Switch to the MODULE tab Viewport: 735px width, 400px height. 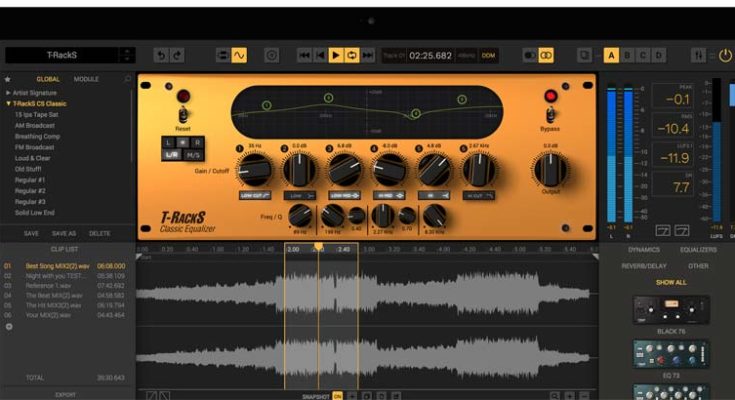coord(86,79)
